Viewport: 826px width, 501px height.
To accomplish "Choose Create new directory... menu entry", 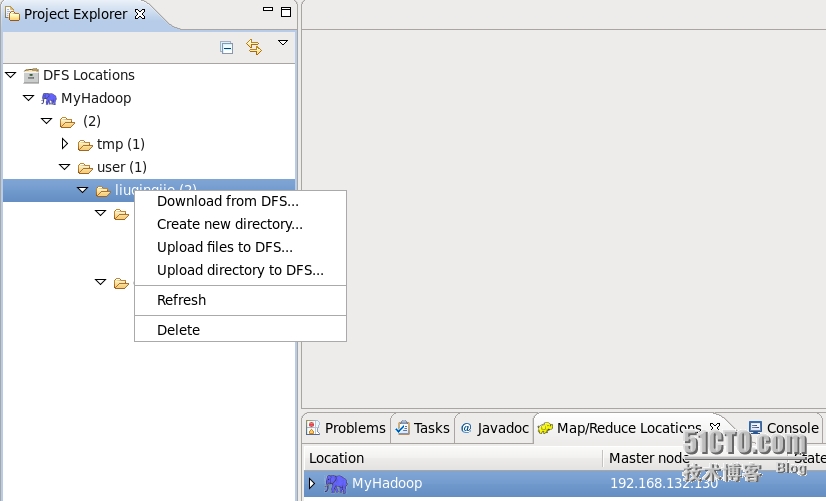I will point(240,224).
